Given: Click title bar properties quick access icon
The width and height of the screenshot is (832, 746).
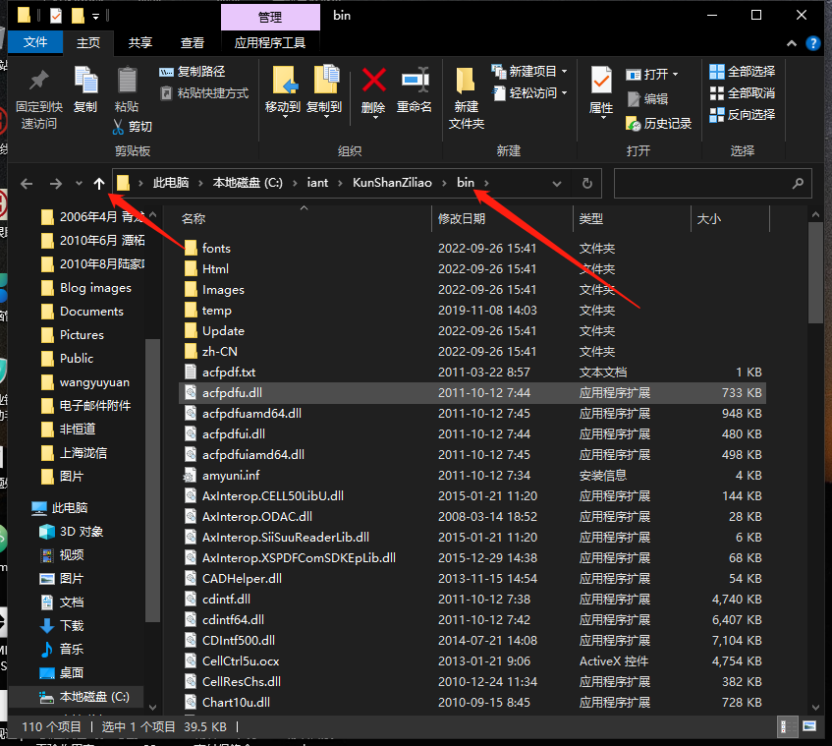Looking at the screenshot, I should click(56, 16).
